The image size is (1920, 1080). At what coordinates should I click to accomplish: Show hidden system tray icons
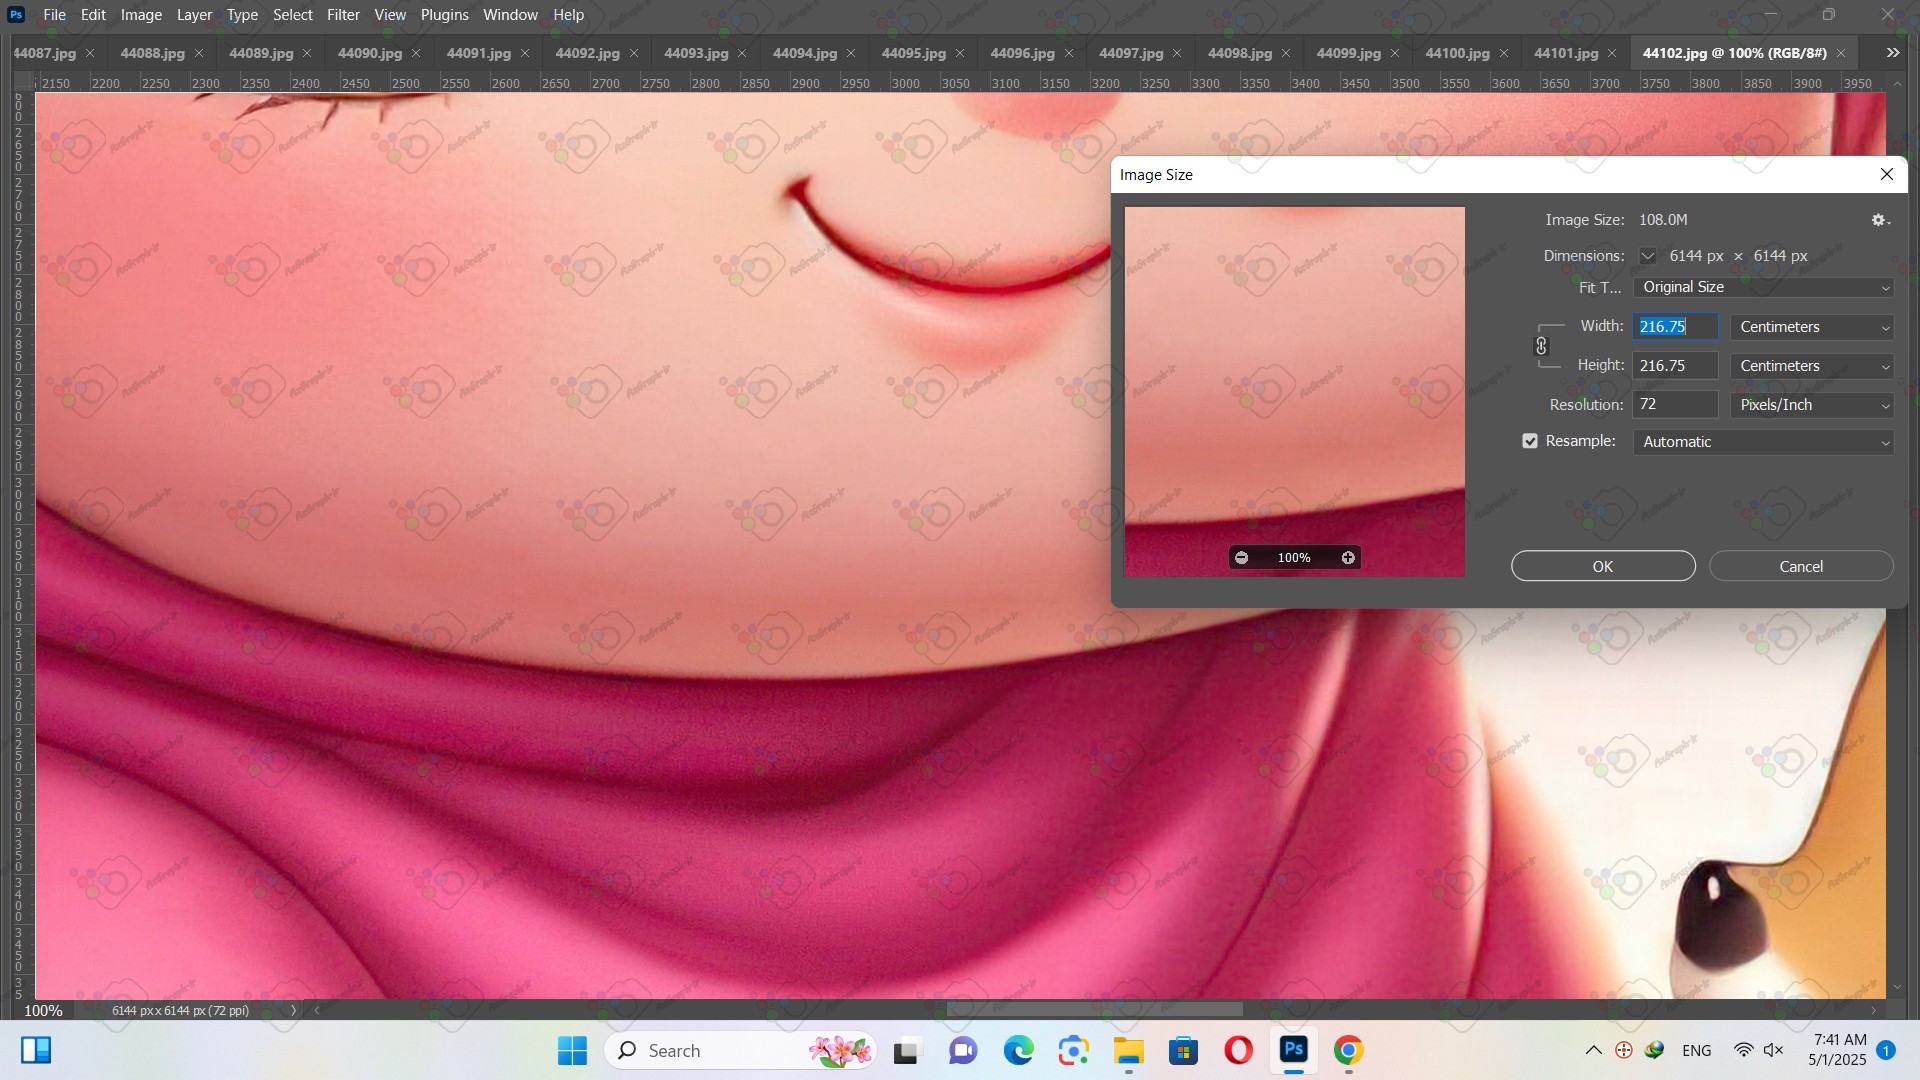(x=1594, y=1050)
